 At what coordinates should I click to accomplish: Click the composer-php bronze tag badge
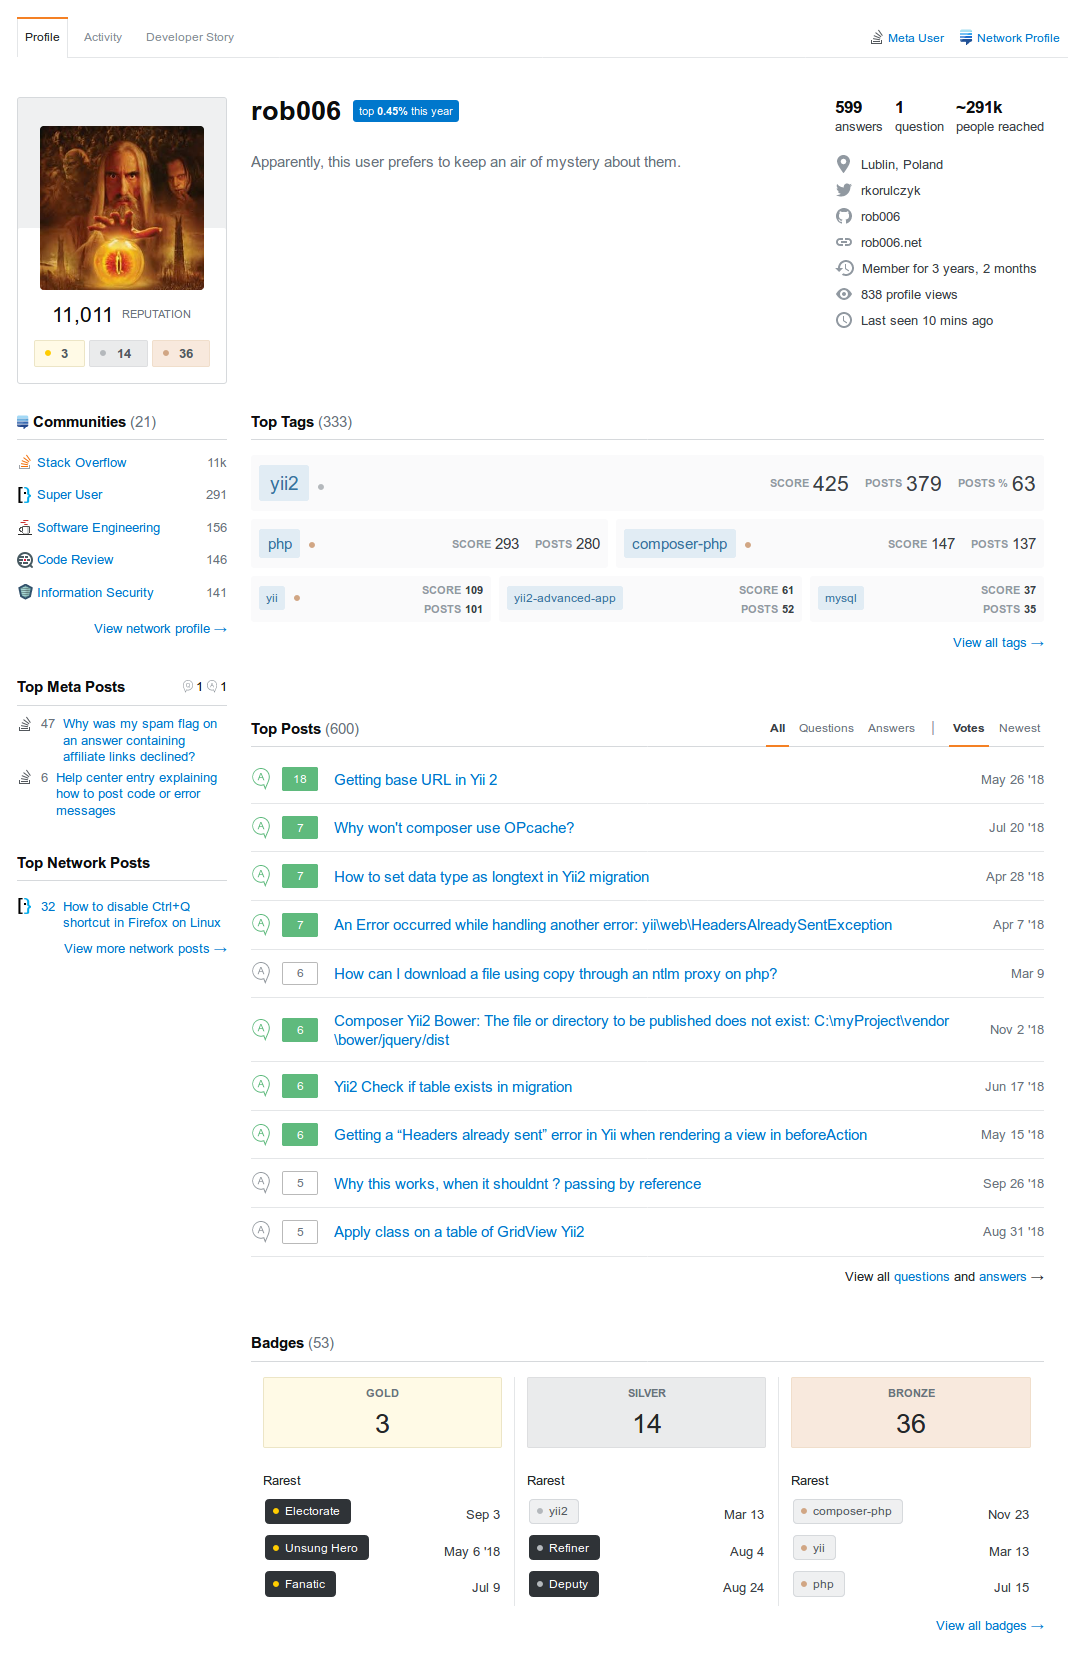pyautogui.click(x=847, y=1511)
